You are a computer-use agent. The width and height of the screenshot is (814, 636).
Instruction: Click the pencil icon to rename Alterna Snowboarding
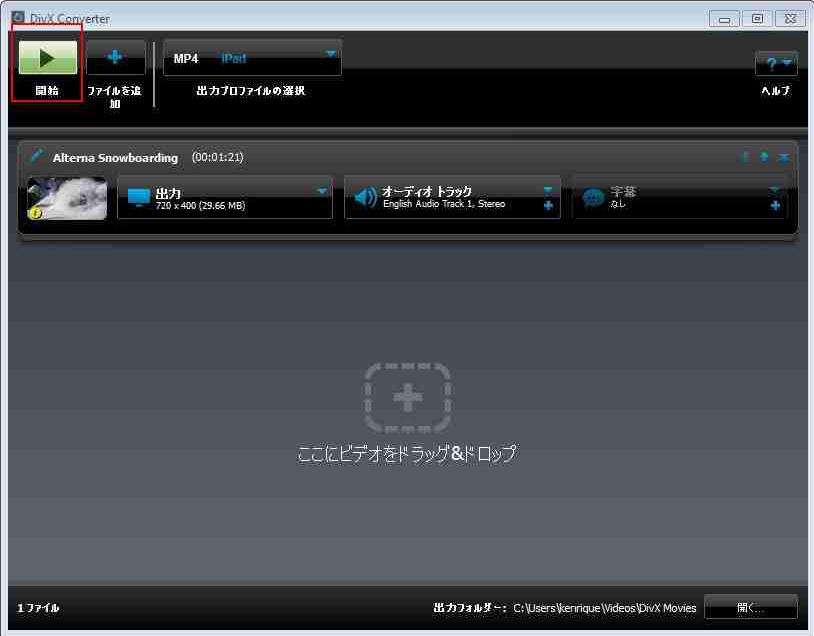click(37, 155)
